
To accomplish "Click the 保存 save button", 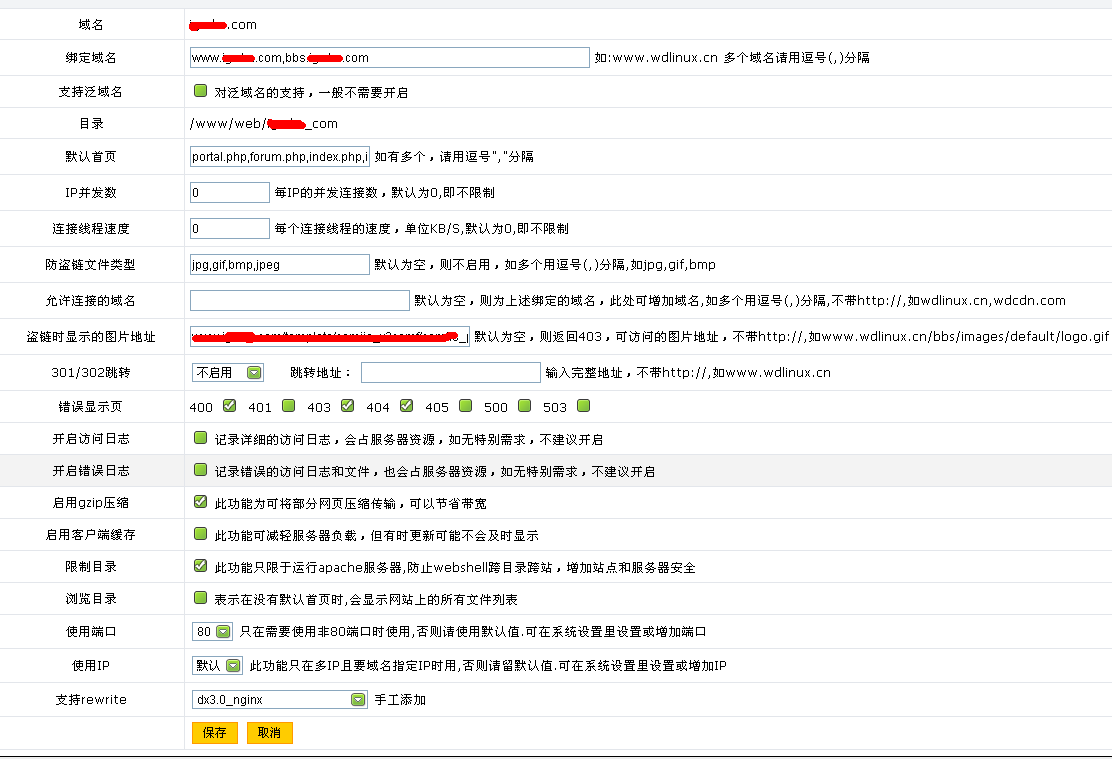I will (215, 733).
